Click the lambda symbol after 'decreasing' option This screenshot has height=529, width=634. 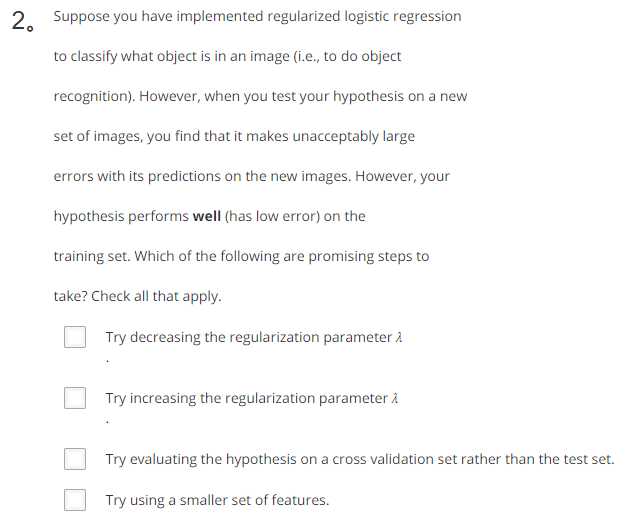click(x=399, y=337)
